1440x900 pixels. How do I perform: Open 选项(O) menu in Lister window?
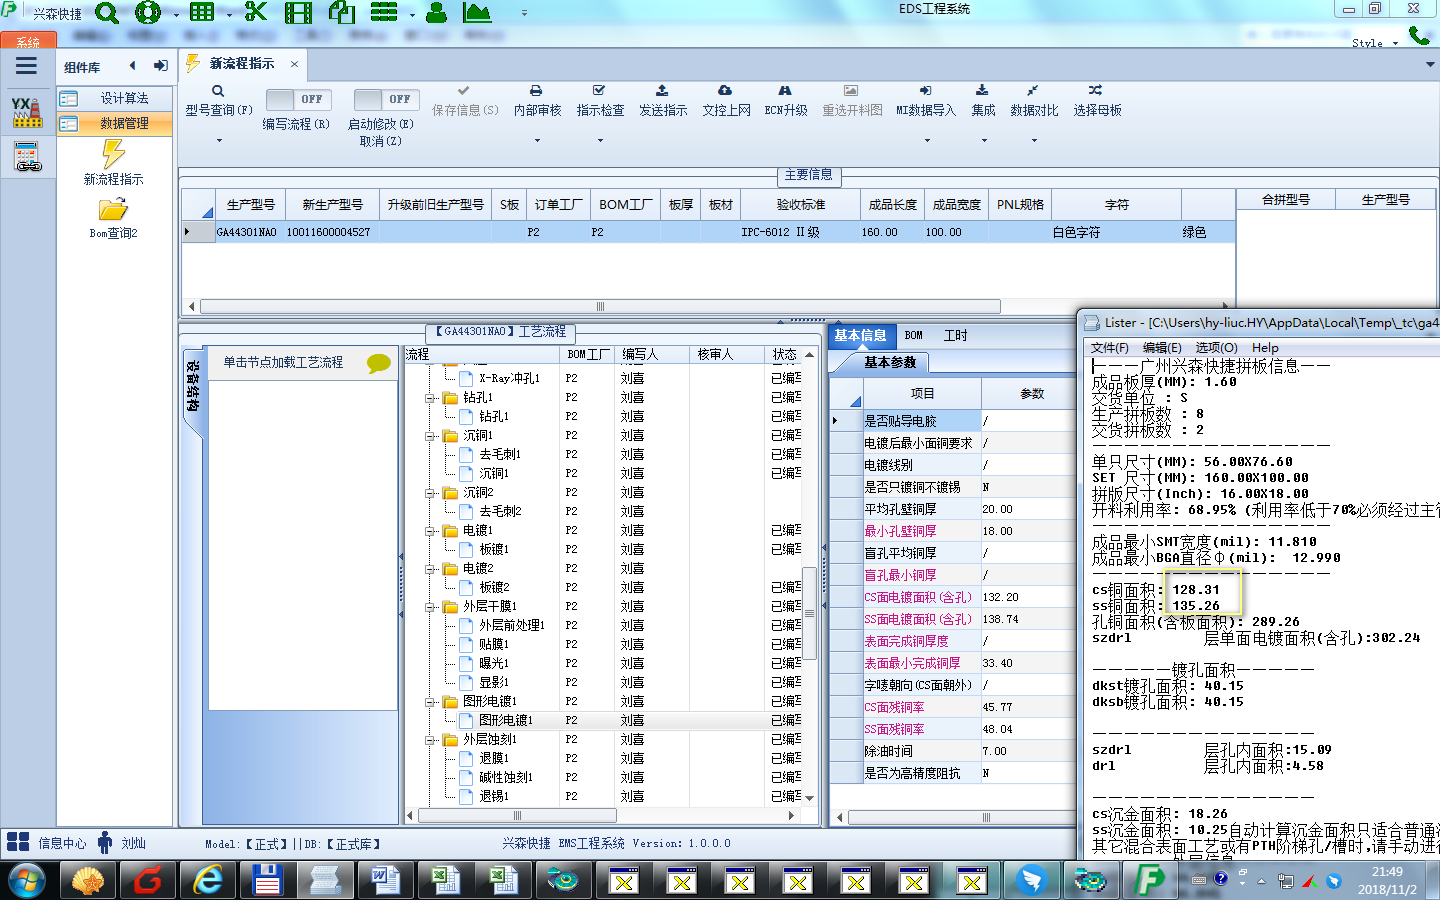pyautogui.click(x=1216, y=348)
